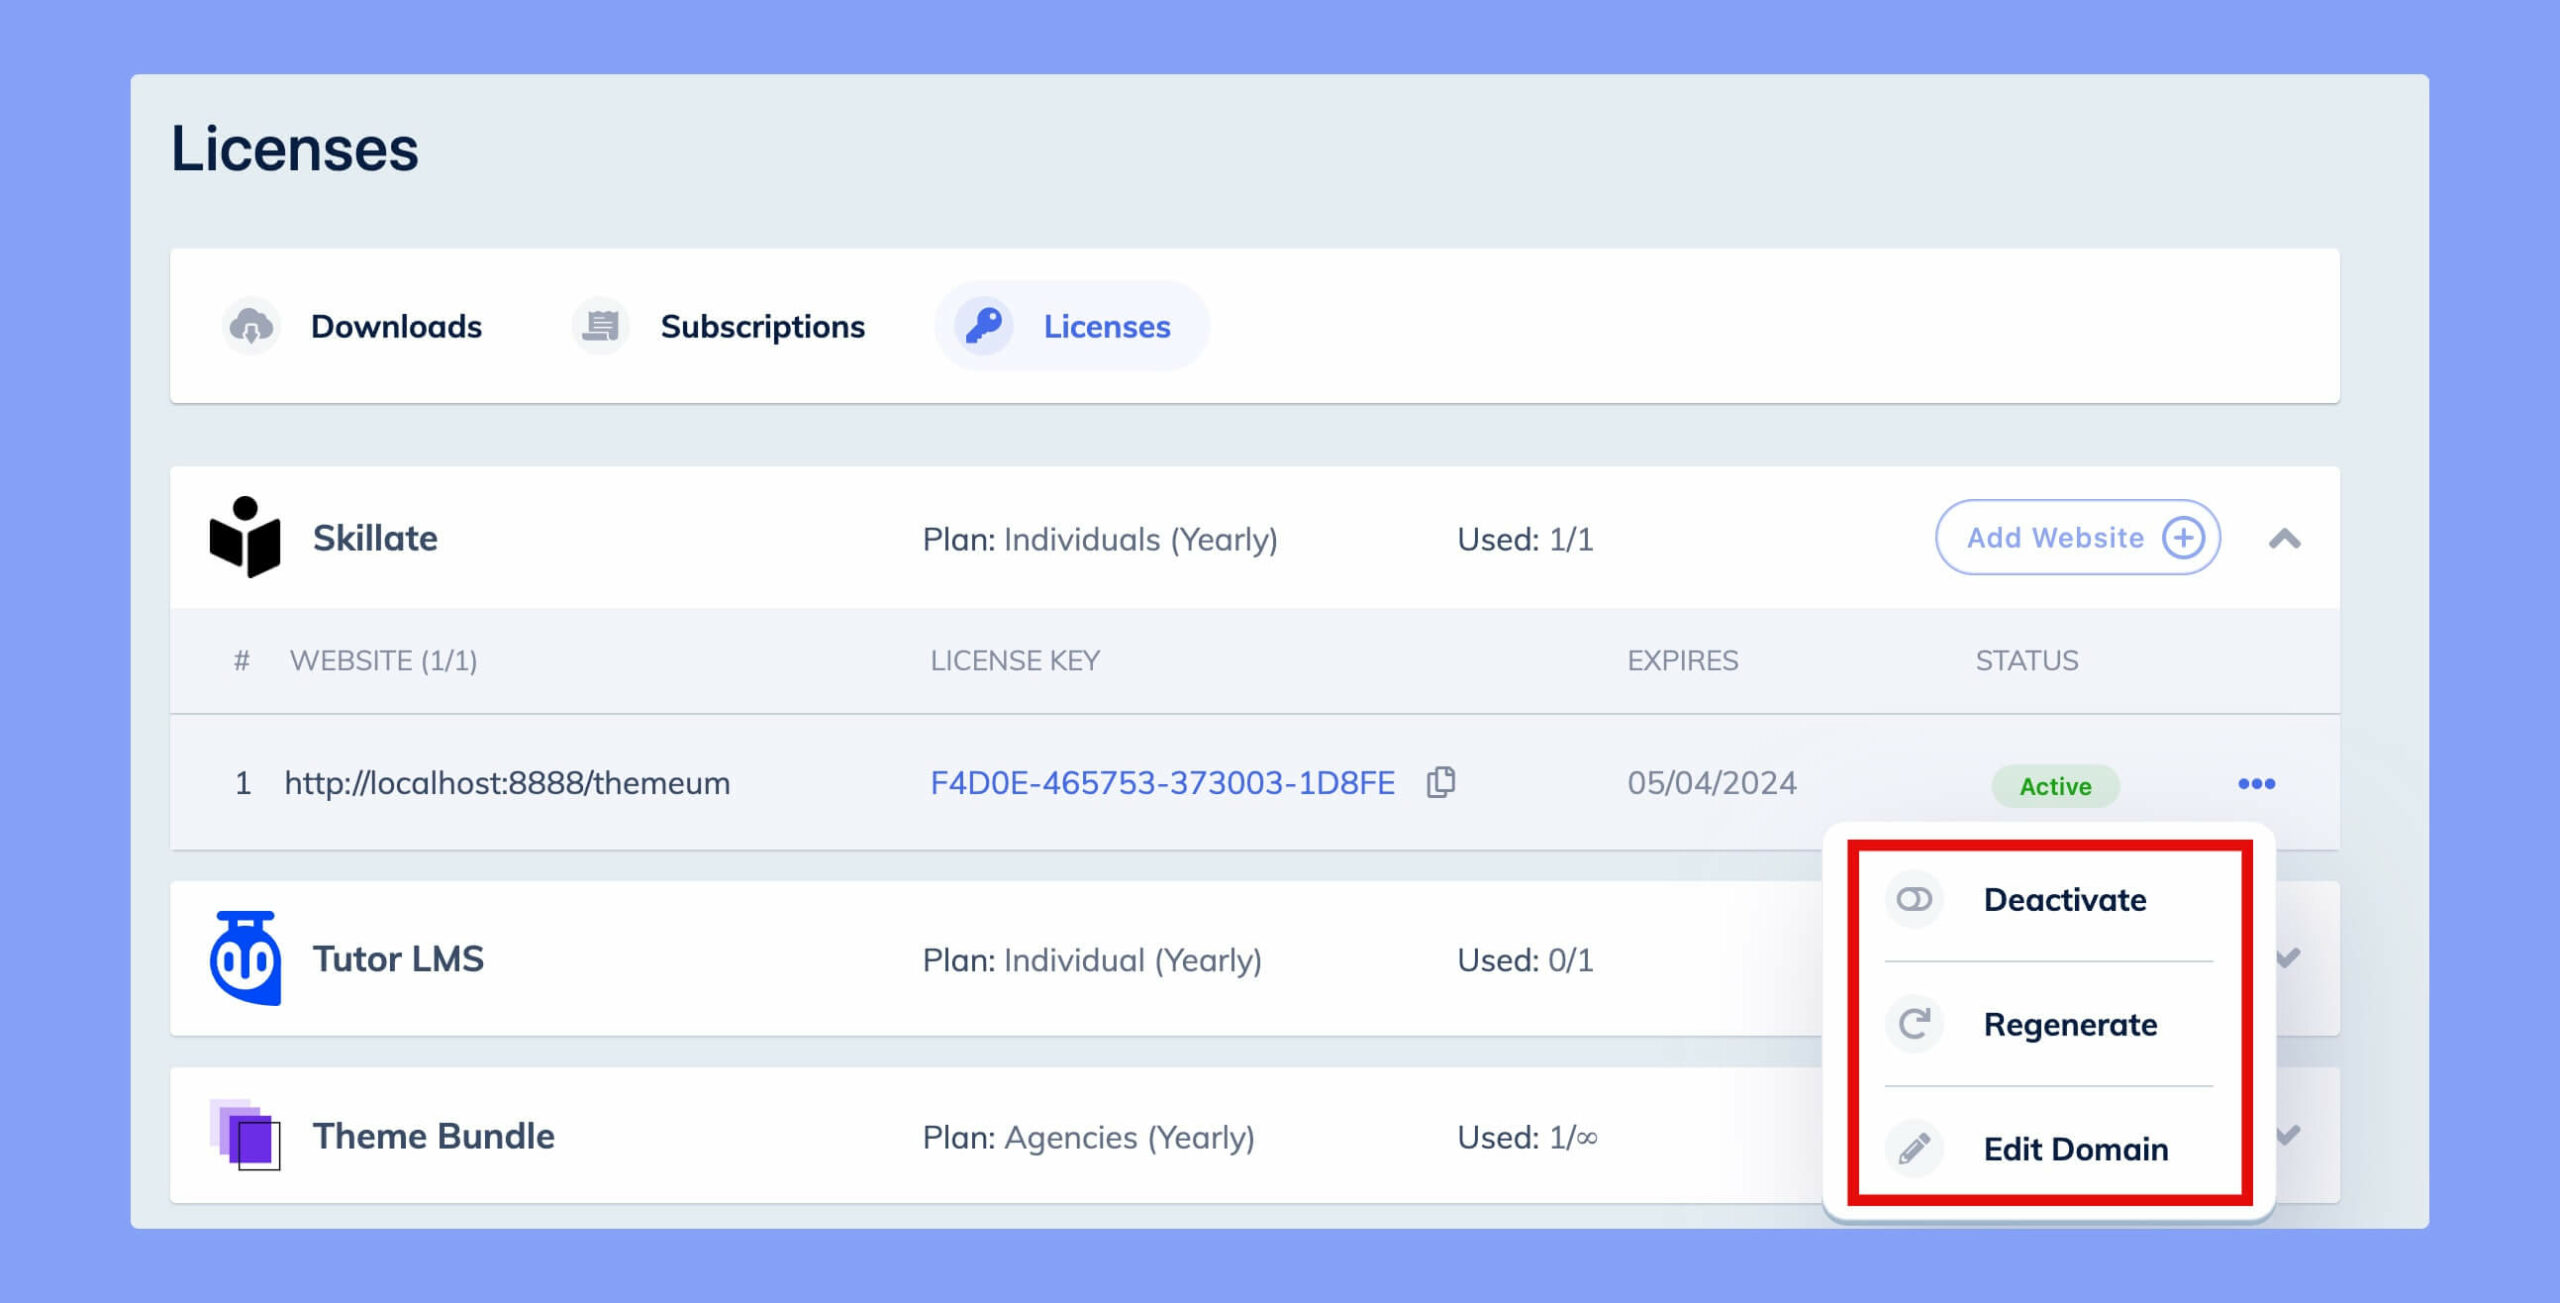The height and width of the screenshot is (1303, 2560).
Task: Click the F4D0E-465753-373003-1D8FE license key link
Action: pos(1162,783)
